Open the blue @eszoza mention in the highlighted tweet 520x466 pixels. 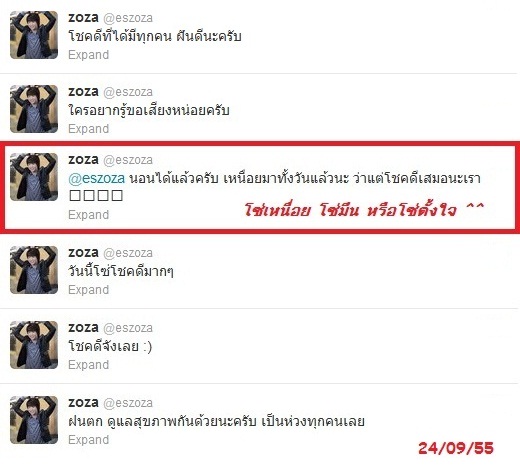pos(97,178)
